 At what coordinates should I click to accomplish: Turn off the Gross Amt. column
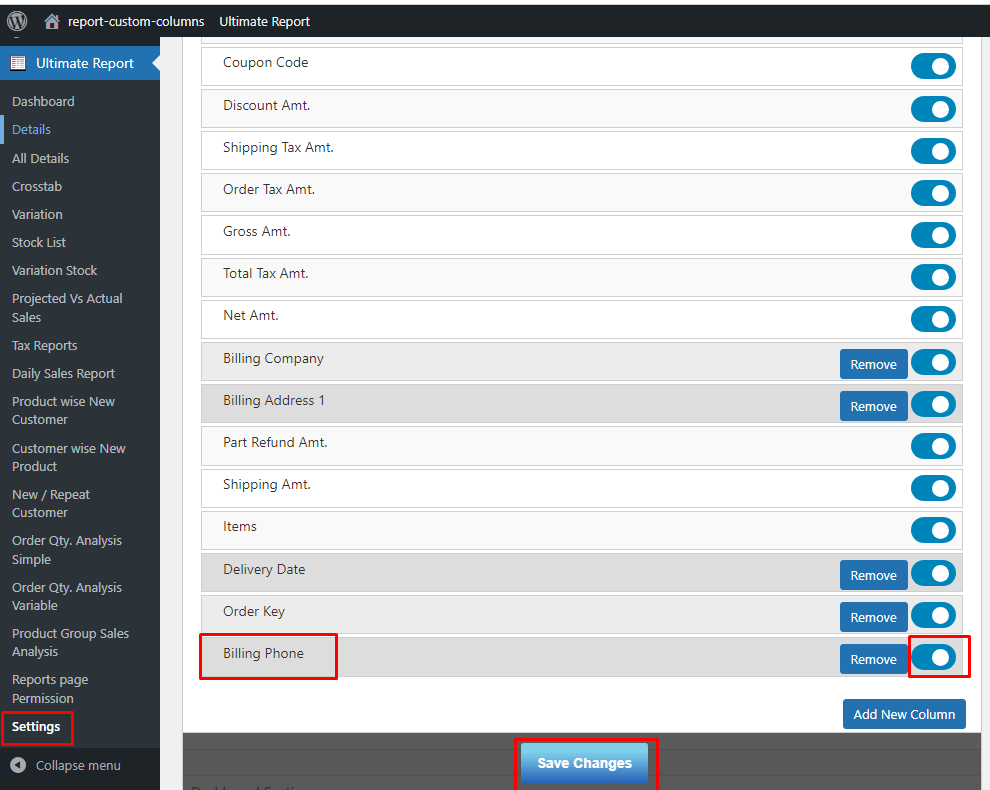tap(933, 235)
